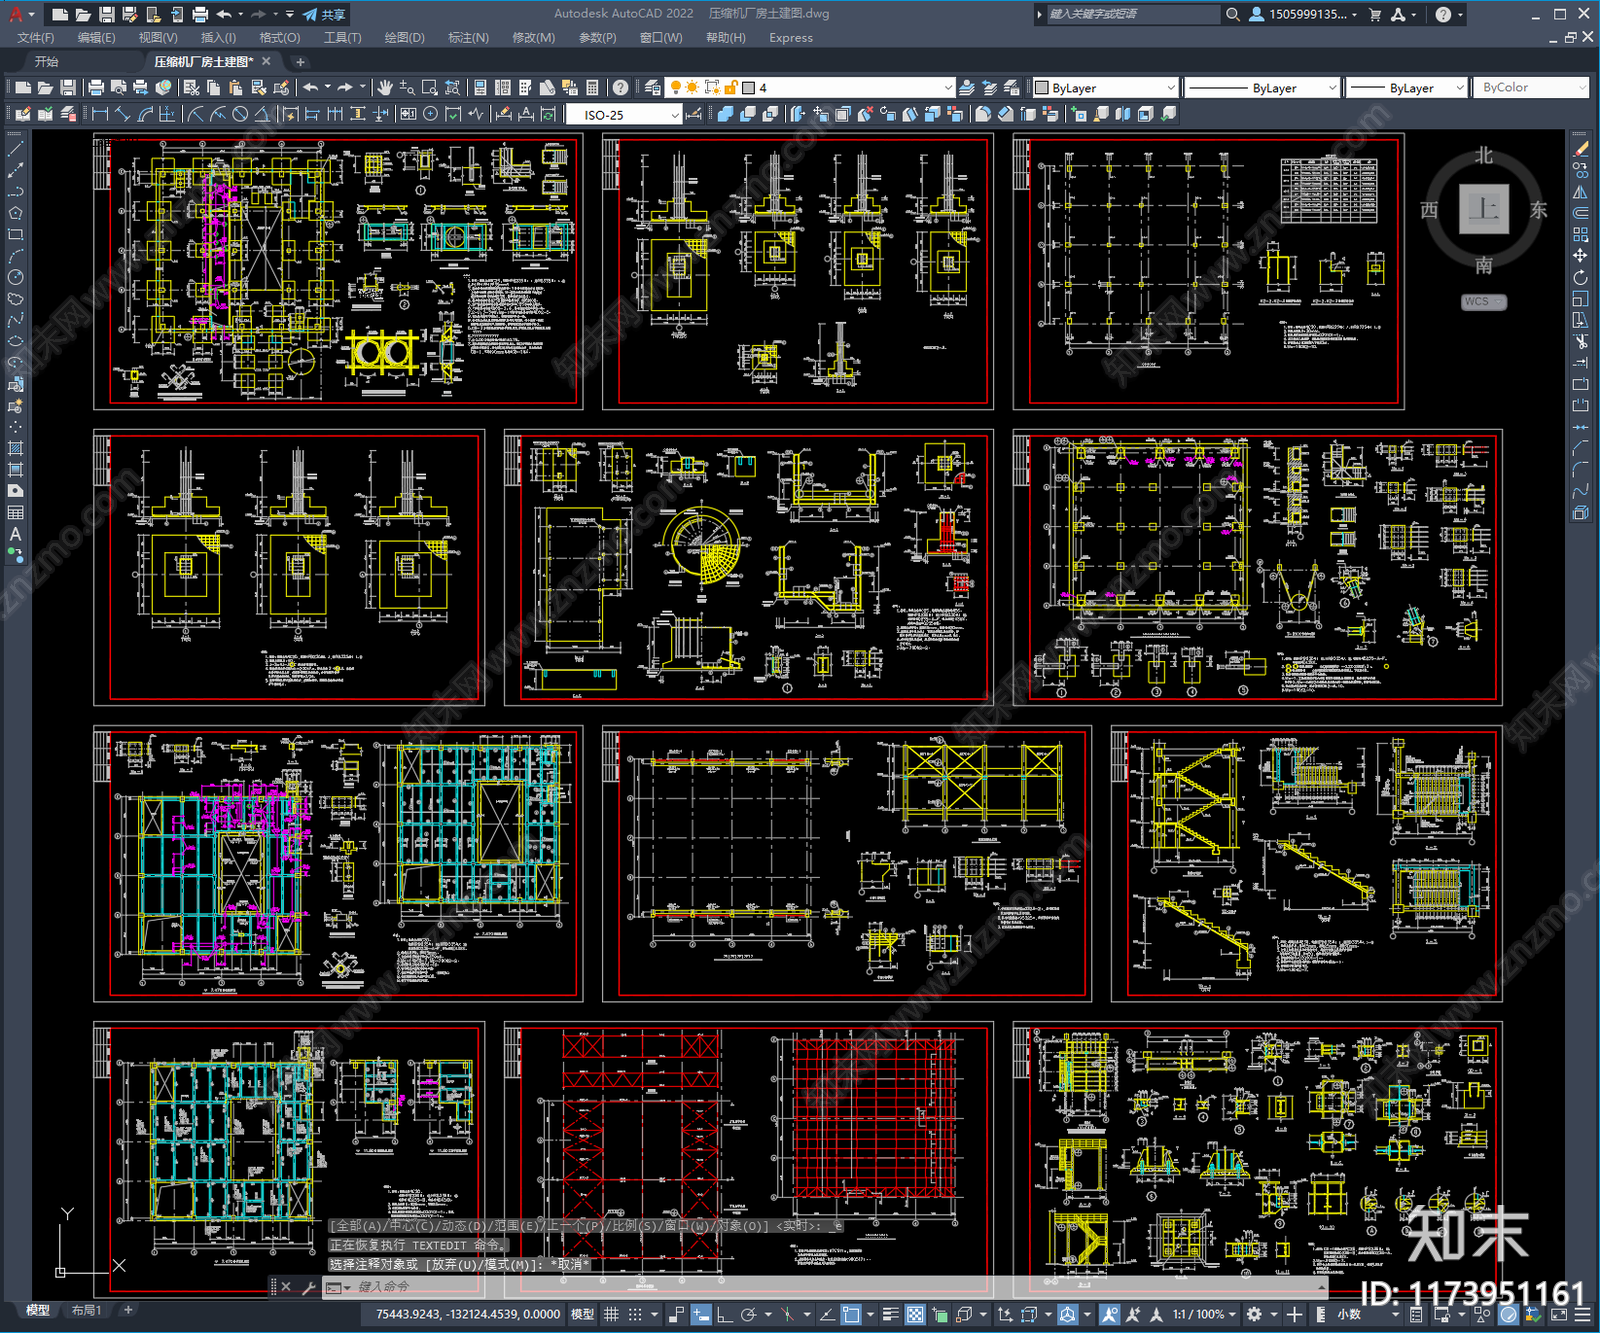Screen dimensions: 1600x1333
Task: Open the 标注(N) menu
Action: (x=468, y=38)
